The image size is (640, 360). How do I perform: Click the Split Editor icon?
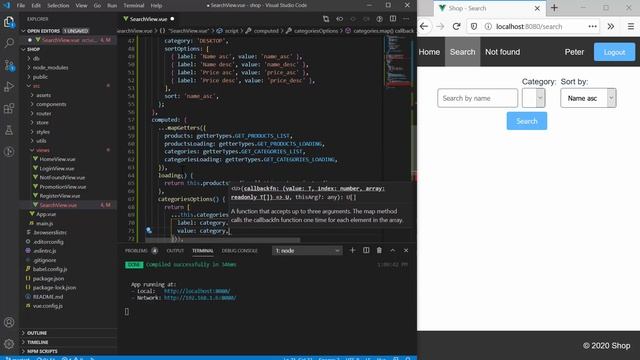[x=393, y=19]
